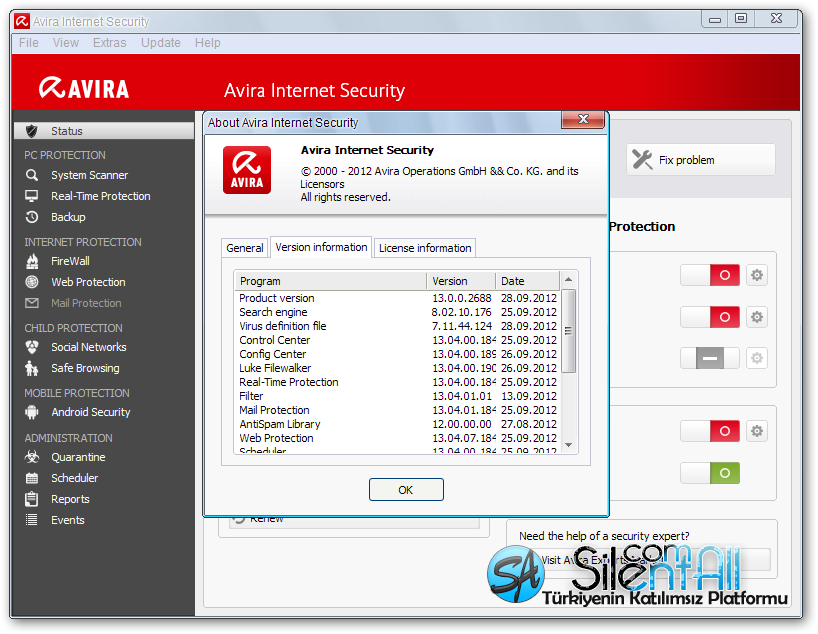
Task: Switch the topmost red toggle under the Protection heading
Action: (x=710, y=275)
